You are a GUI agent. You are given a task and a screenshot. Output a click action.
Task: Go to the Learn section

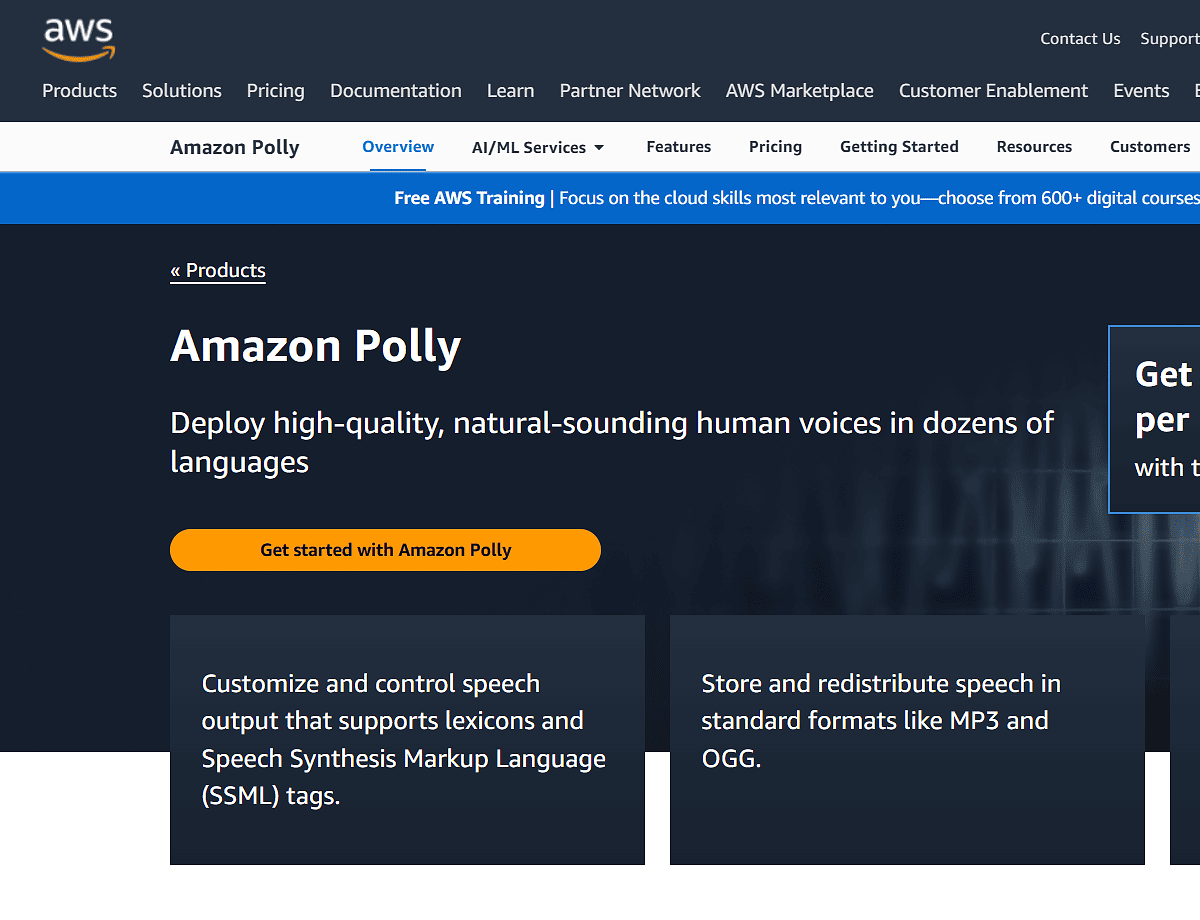510,90
